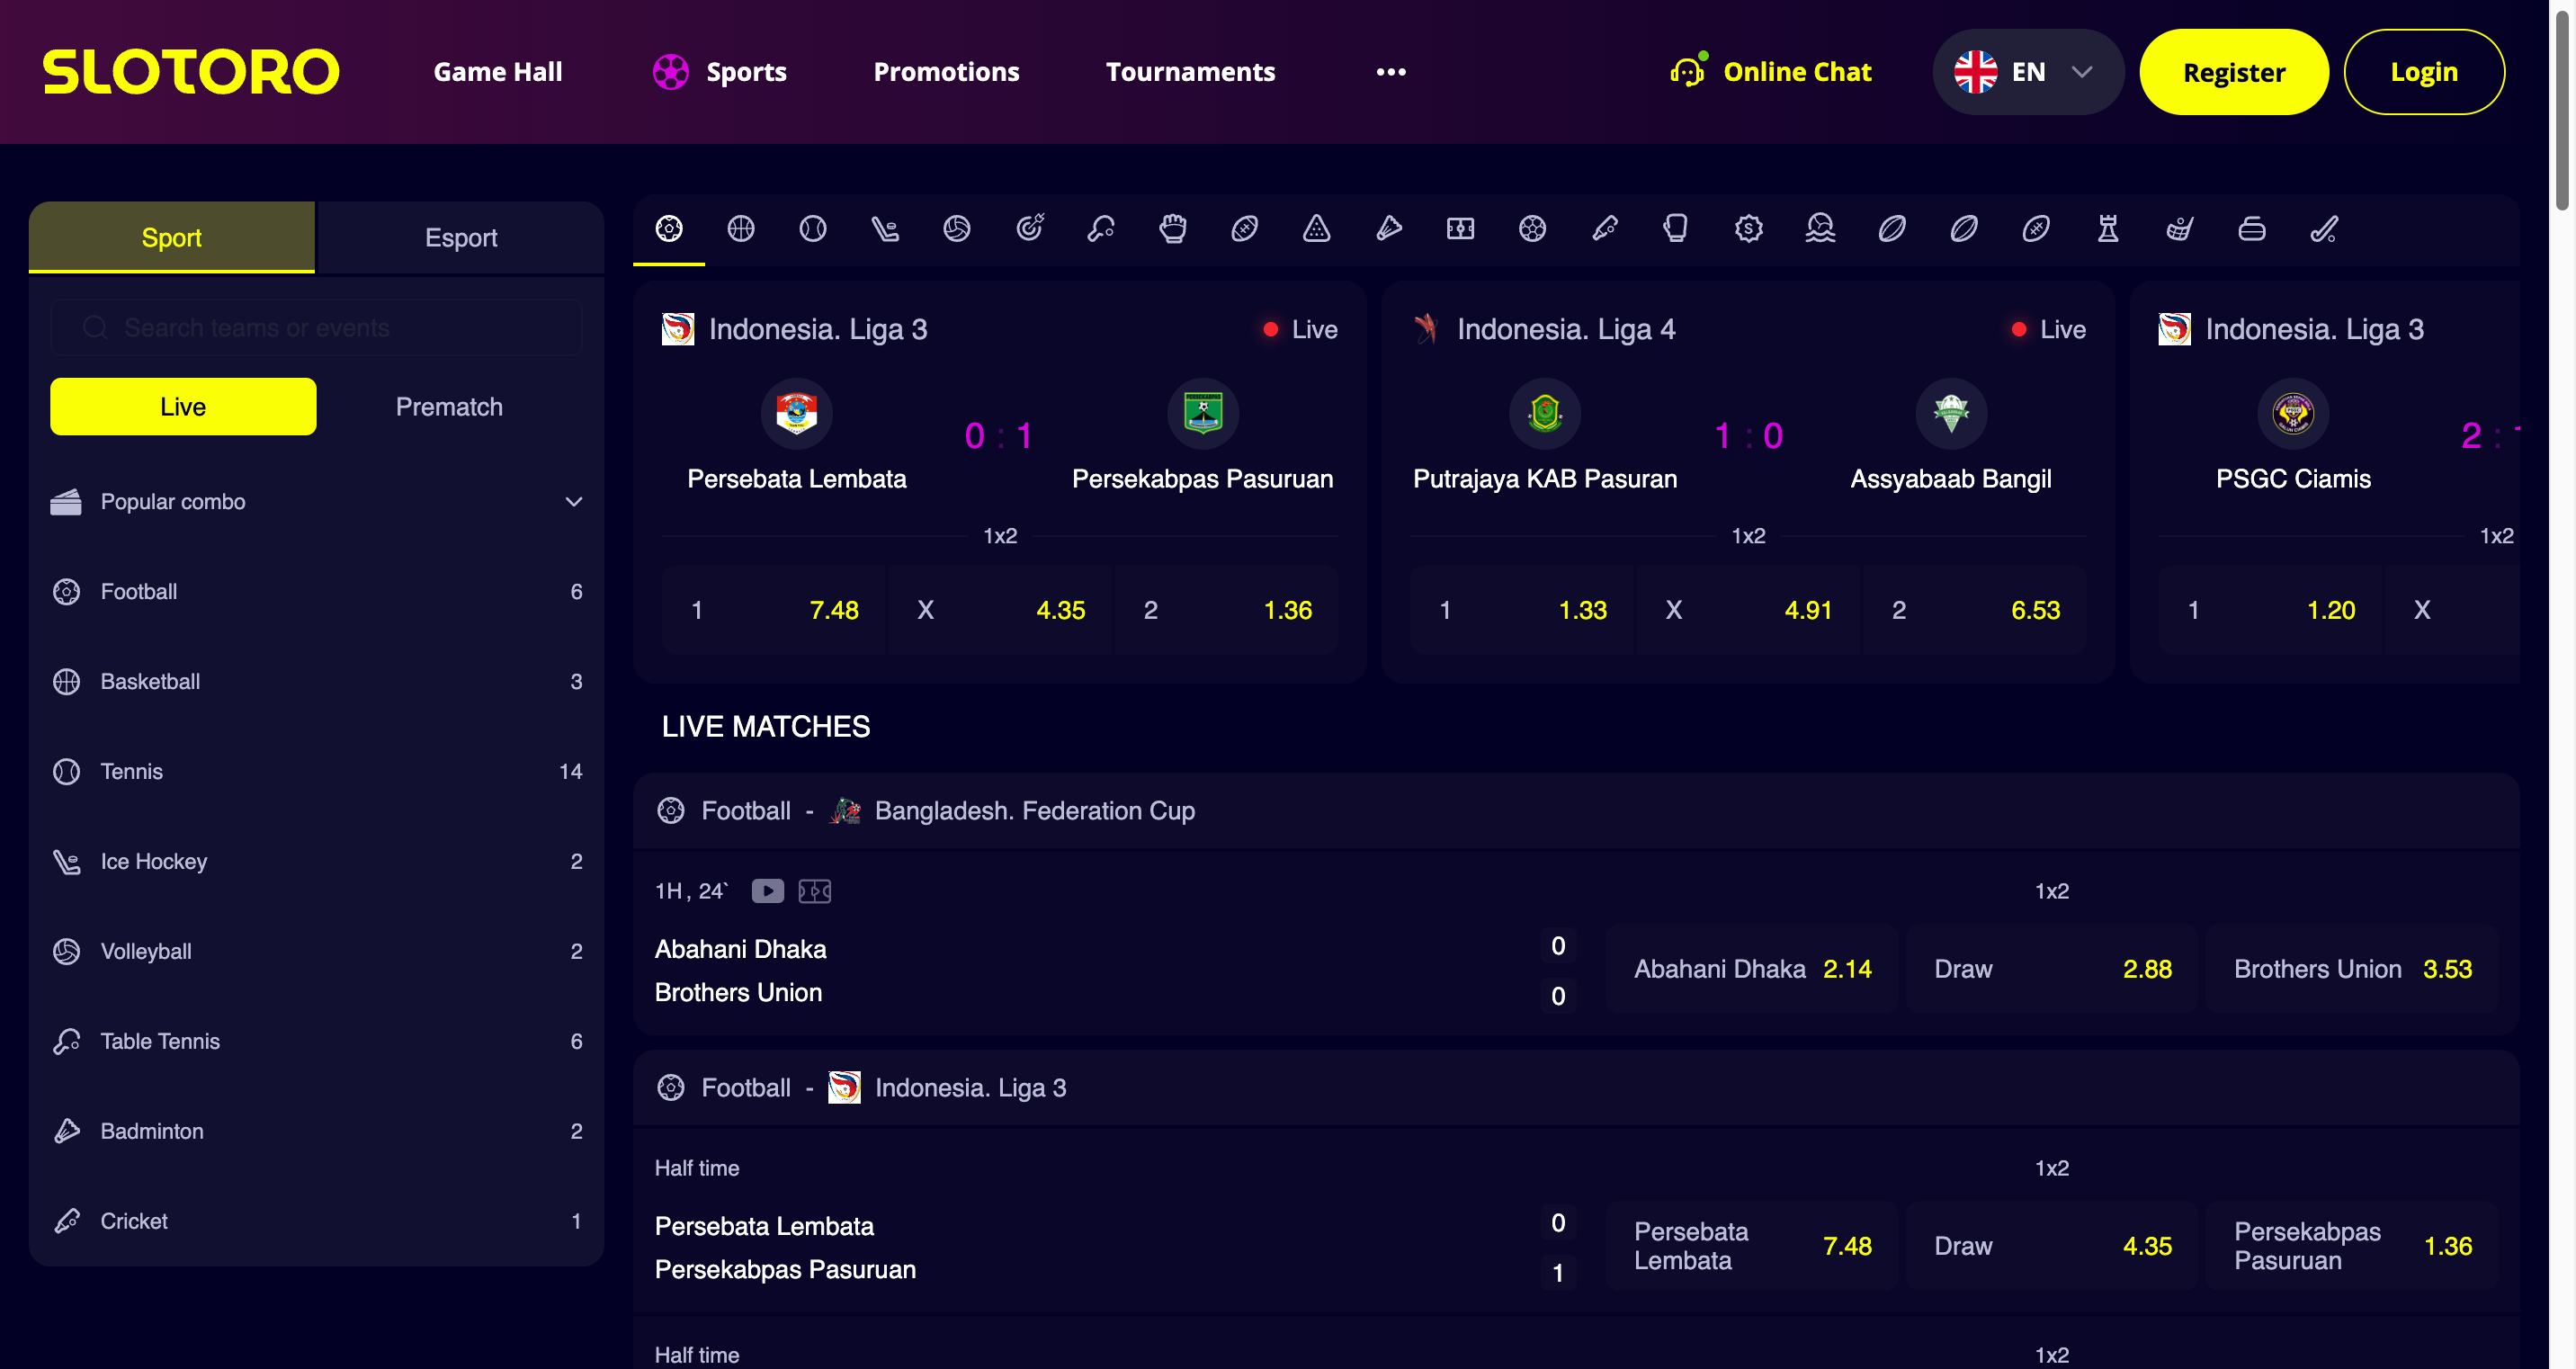Viewport: 2576px width, 1369px height.
Task: Click the Sports ball icon in header
Action: [x=671, y=72]
